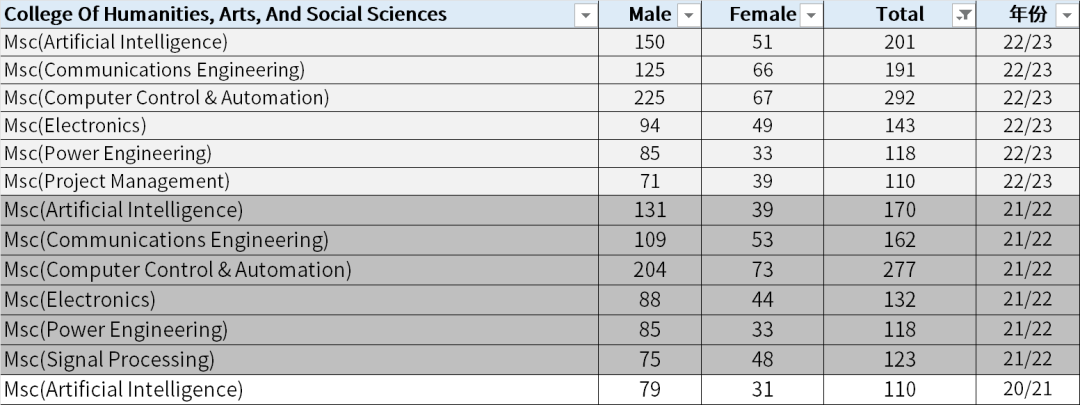The width and height of the screenshot is (1080, 405).
Task: Select the Male cell showing 225
Action: pos(650,98)
